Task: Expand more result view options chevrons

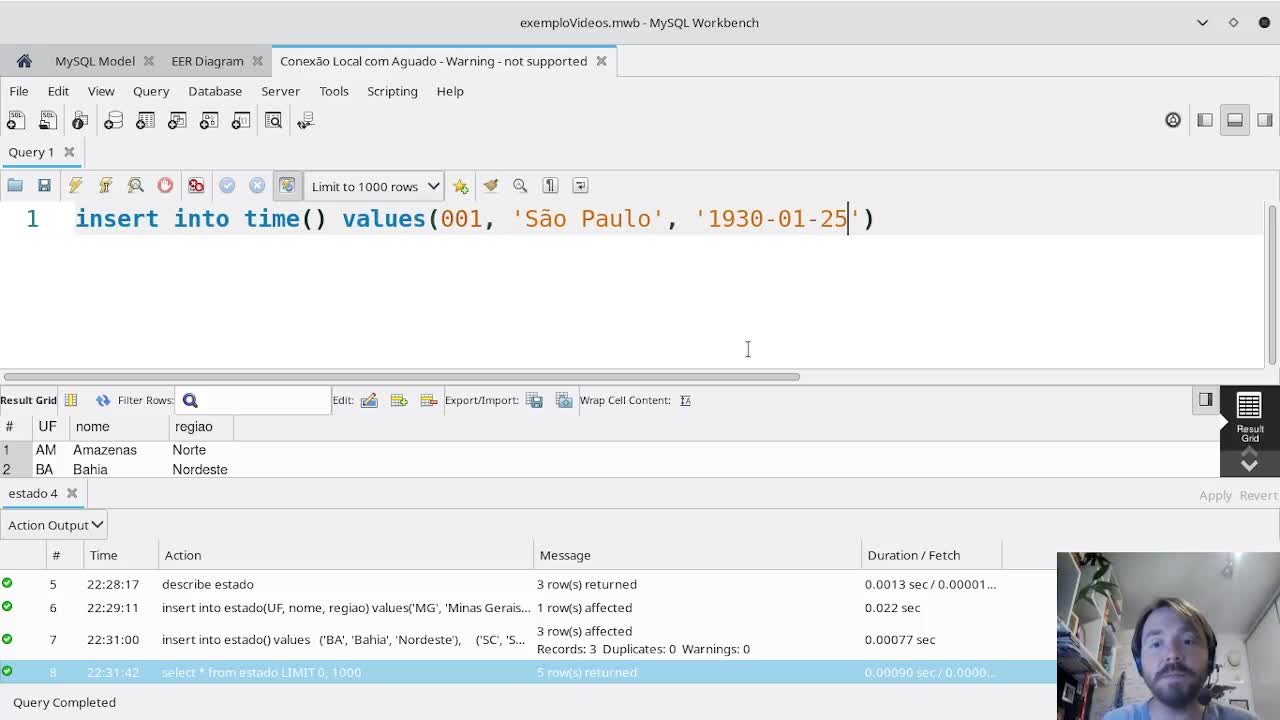Action: point(1249,460)
